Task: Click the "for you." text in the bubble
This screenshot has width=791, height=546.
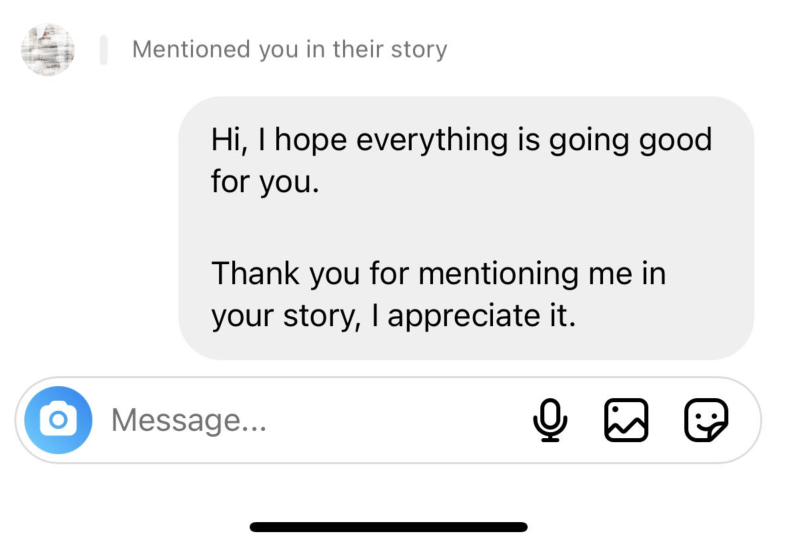Action: (x=264, y=184)
